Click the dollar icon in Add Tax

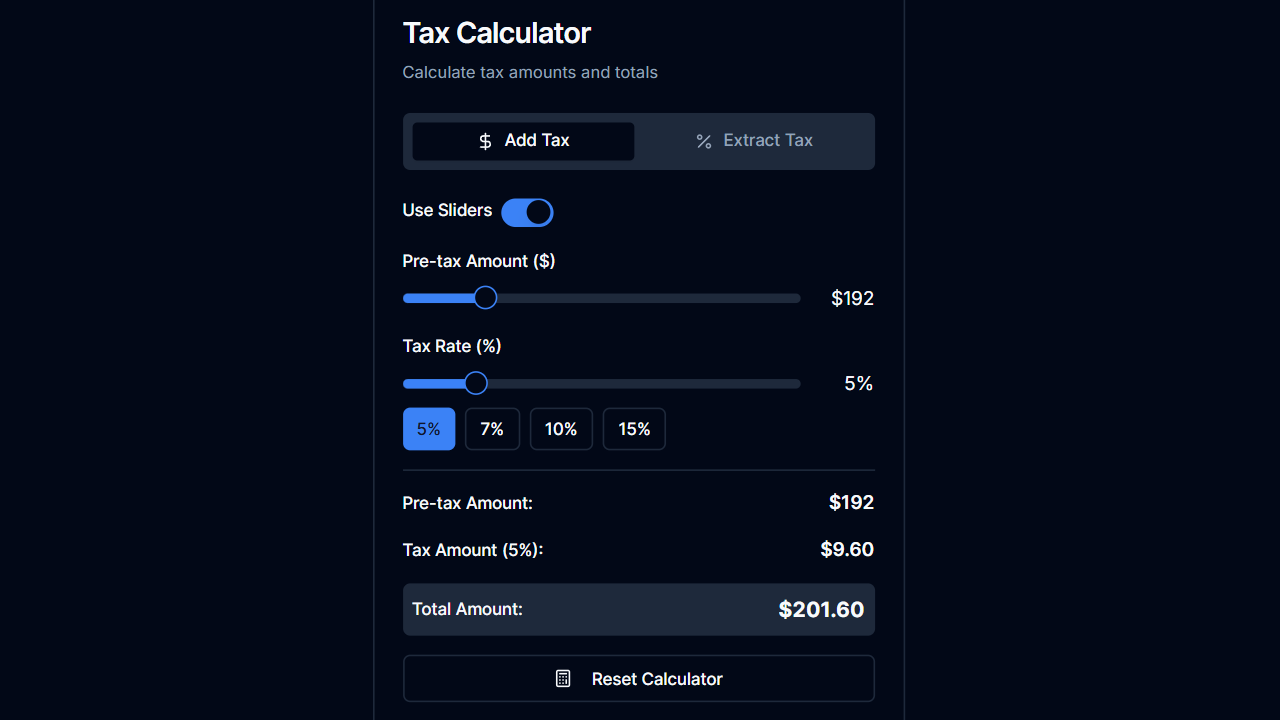click(484, 141)
